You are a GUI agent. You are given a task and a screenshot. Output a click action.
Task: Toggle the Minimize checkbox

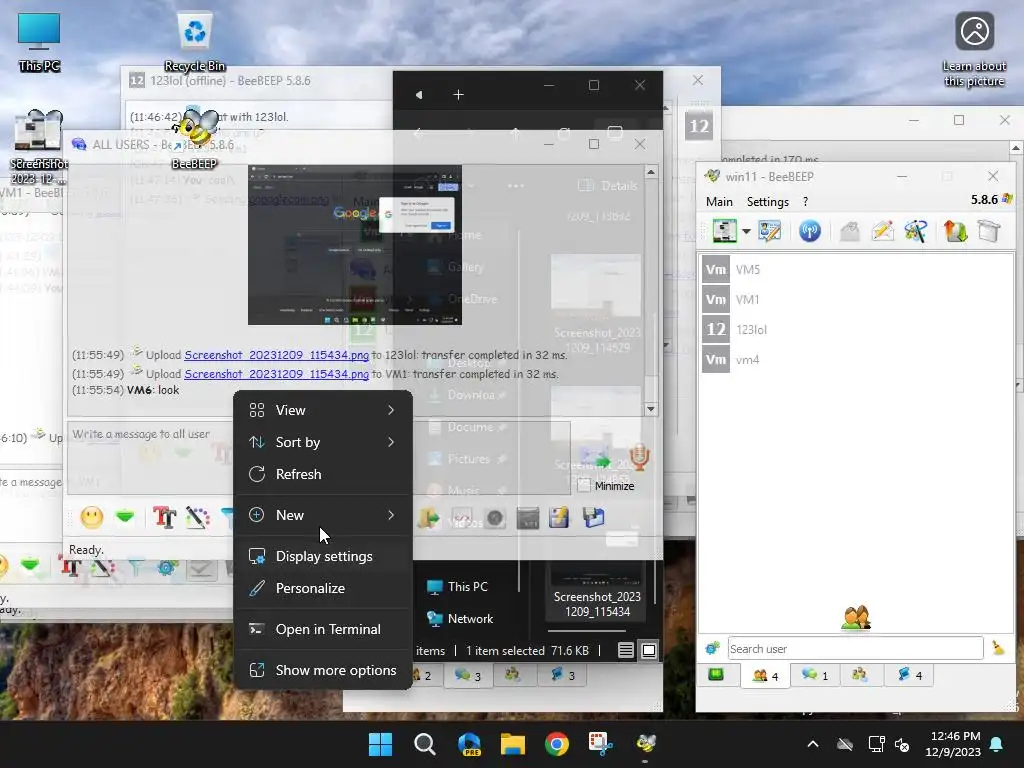pos(584,485)
